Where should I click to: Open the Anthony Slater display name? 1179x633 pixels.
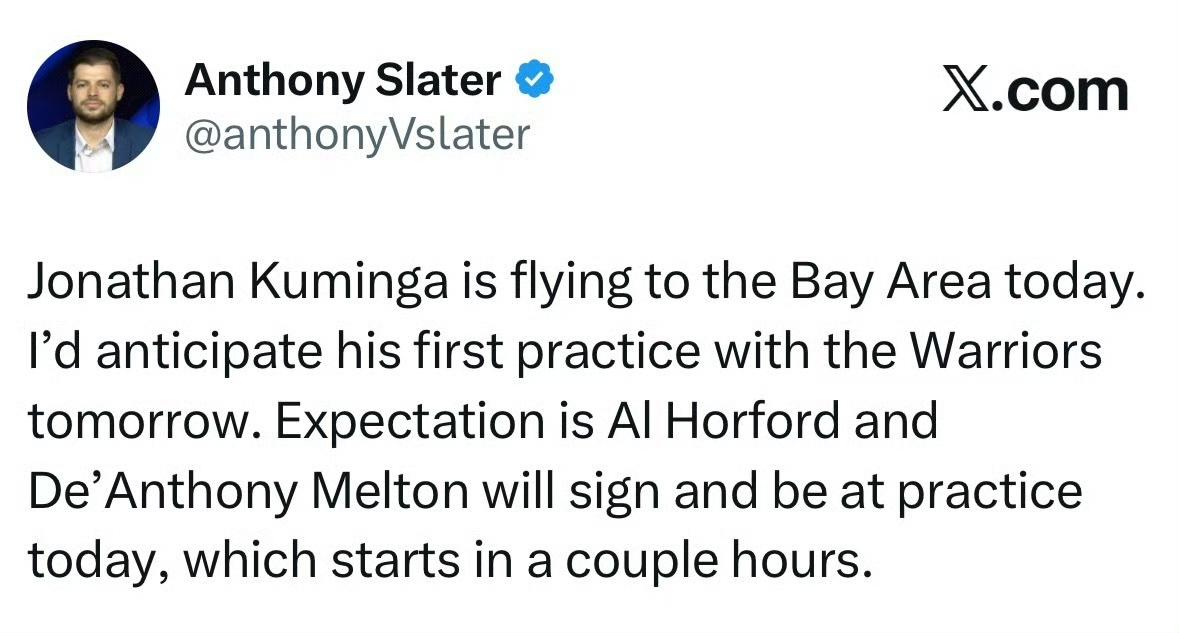click(x=343, y=81)
